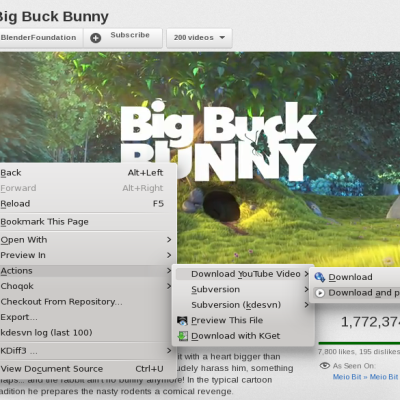This screenshot has height=400, width=400.
Task: Click the eye icon next to As Seen On
Action: (x=324, y=366)
